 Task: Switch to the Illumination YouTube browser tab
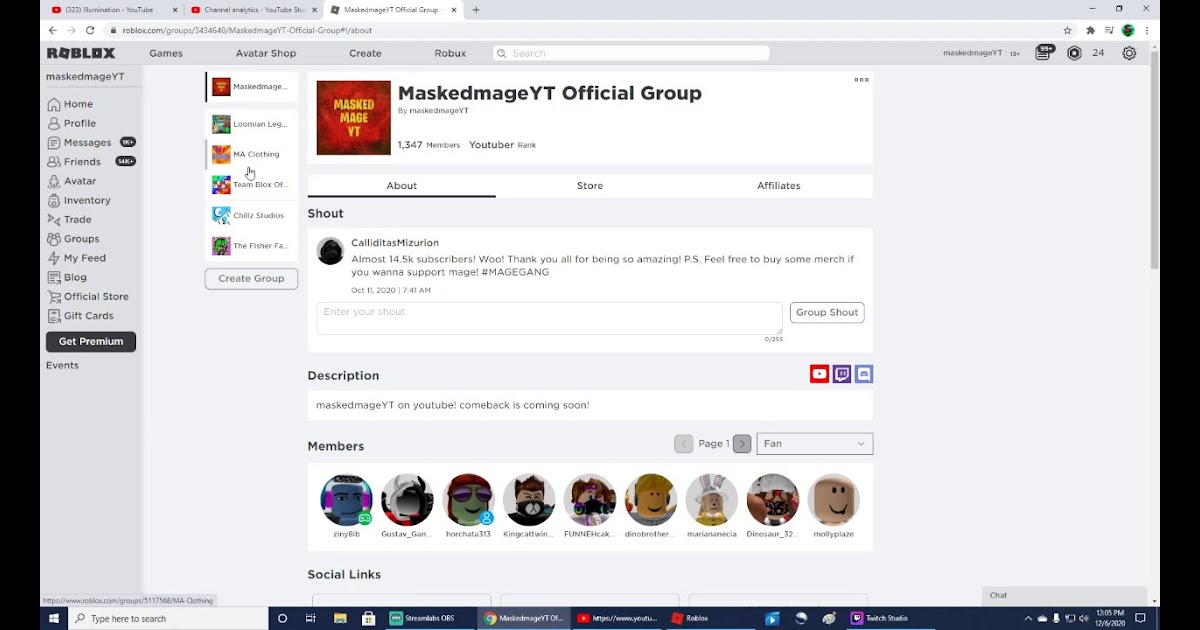(x=112, y=10)
